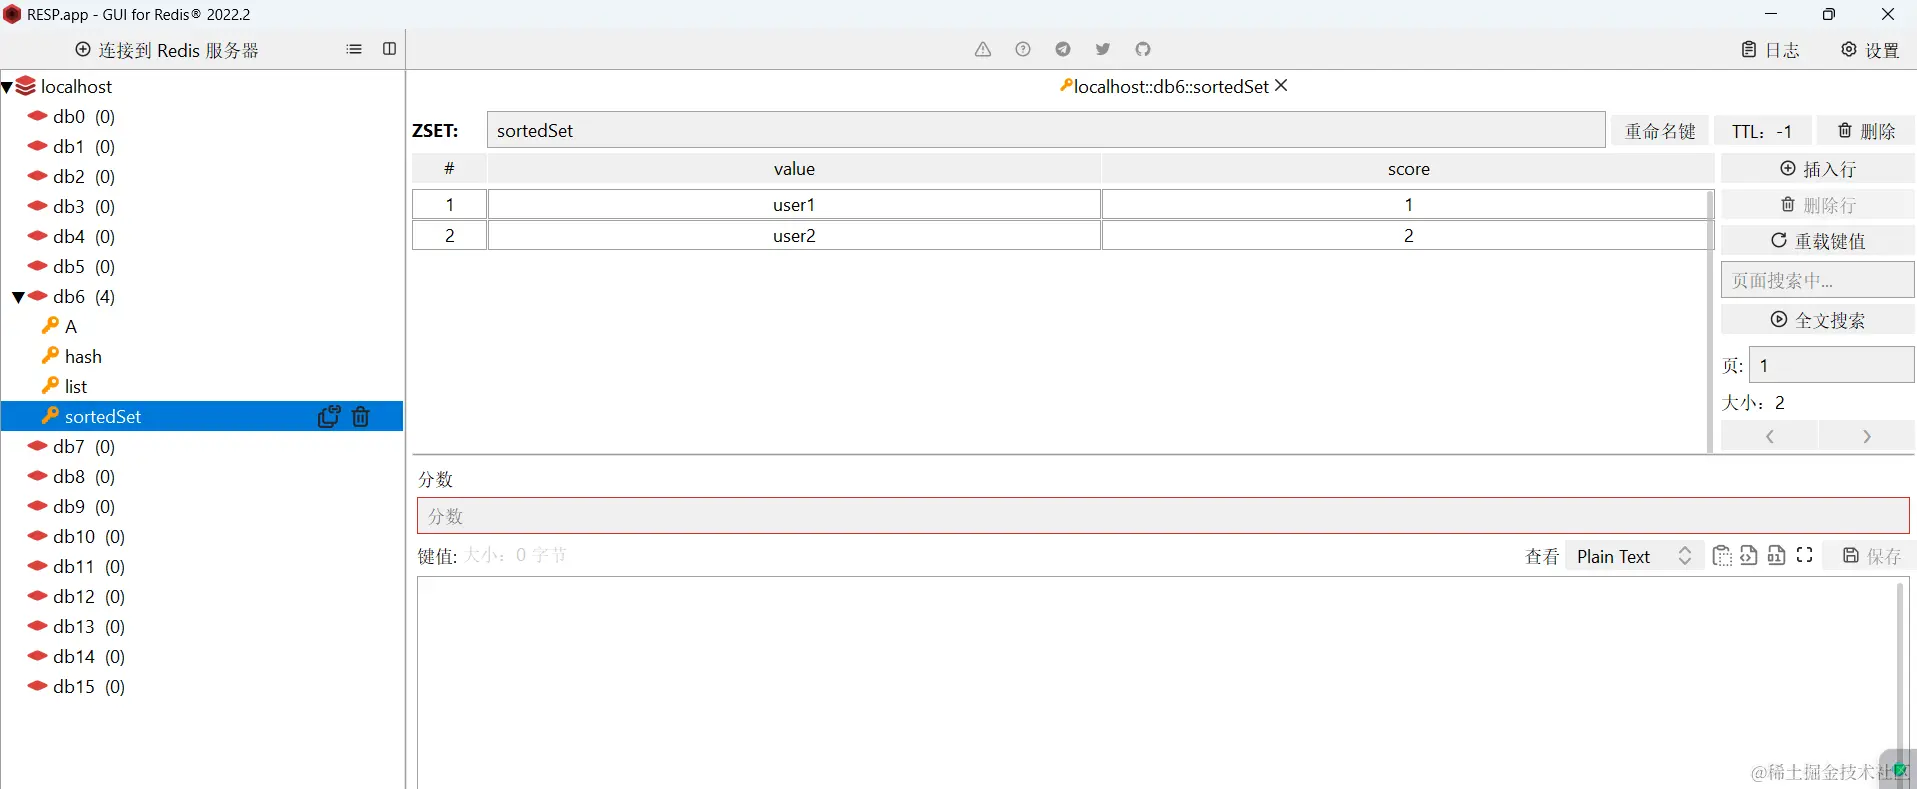
Task: Copy value to clipboard icon near Plain Text
Action: point(1722,556)
